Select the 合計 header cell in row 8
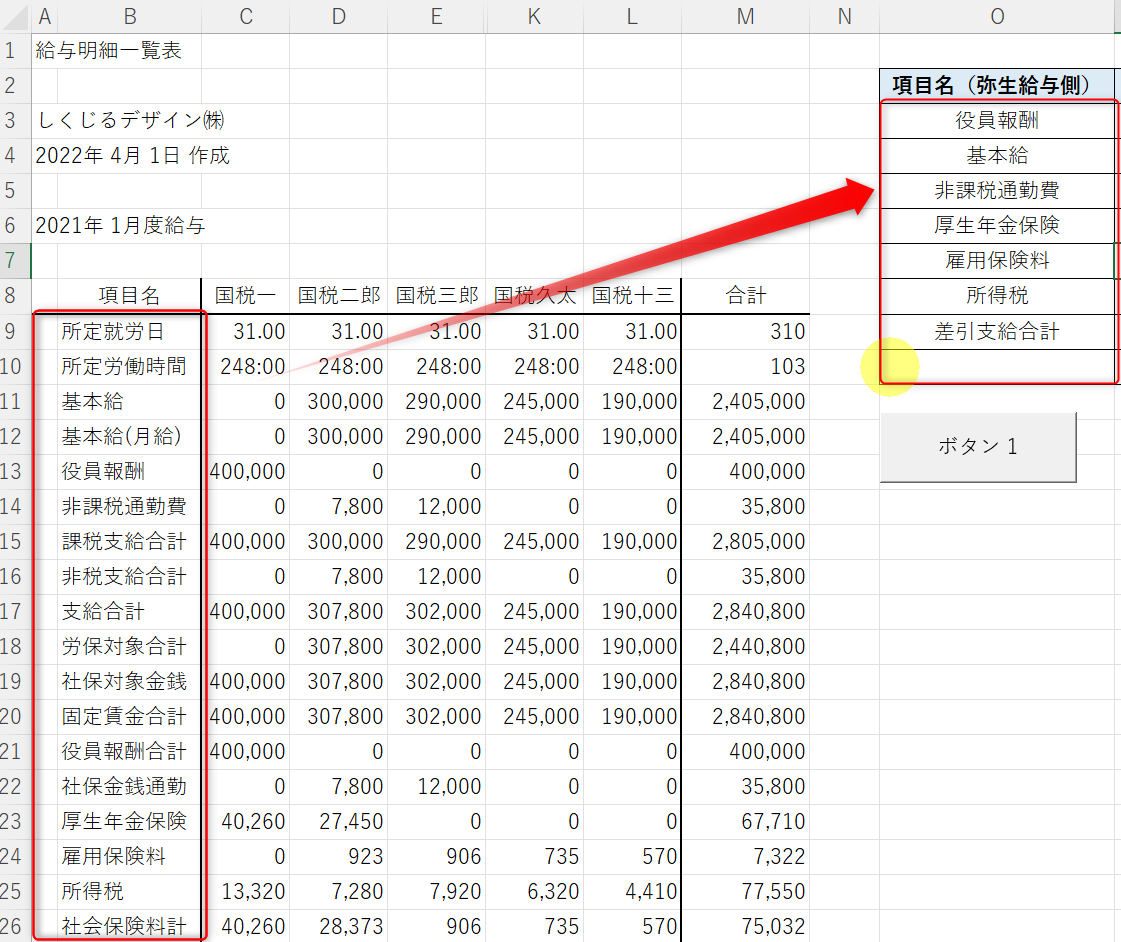Screen dimensions: 1121x942 pos(745,295)
